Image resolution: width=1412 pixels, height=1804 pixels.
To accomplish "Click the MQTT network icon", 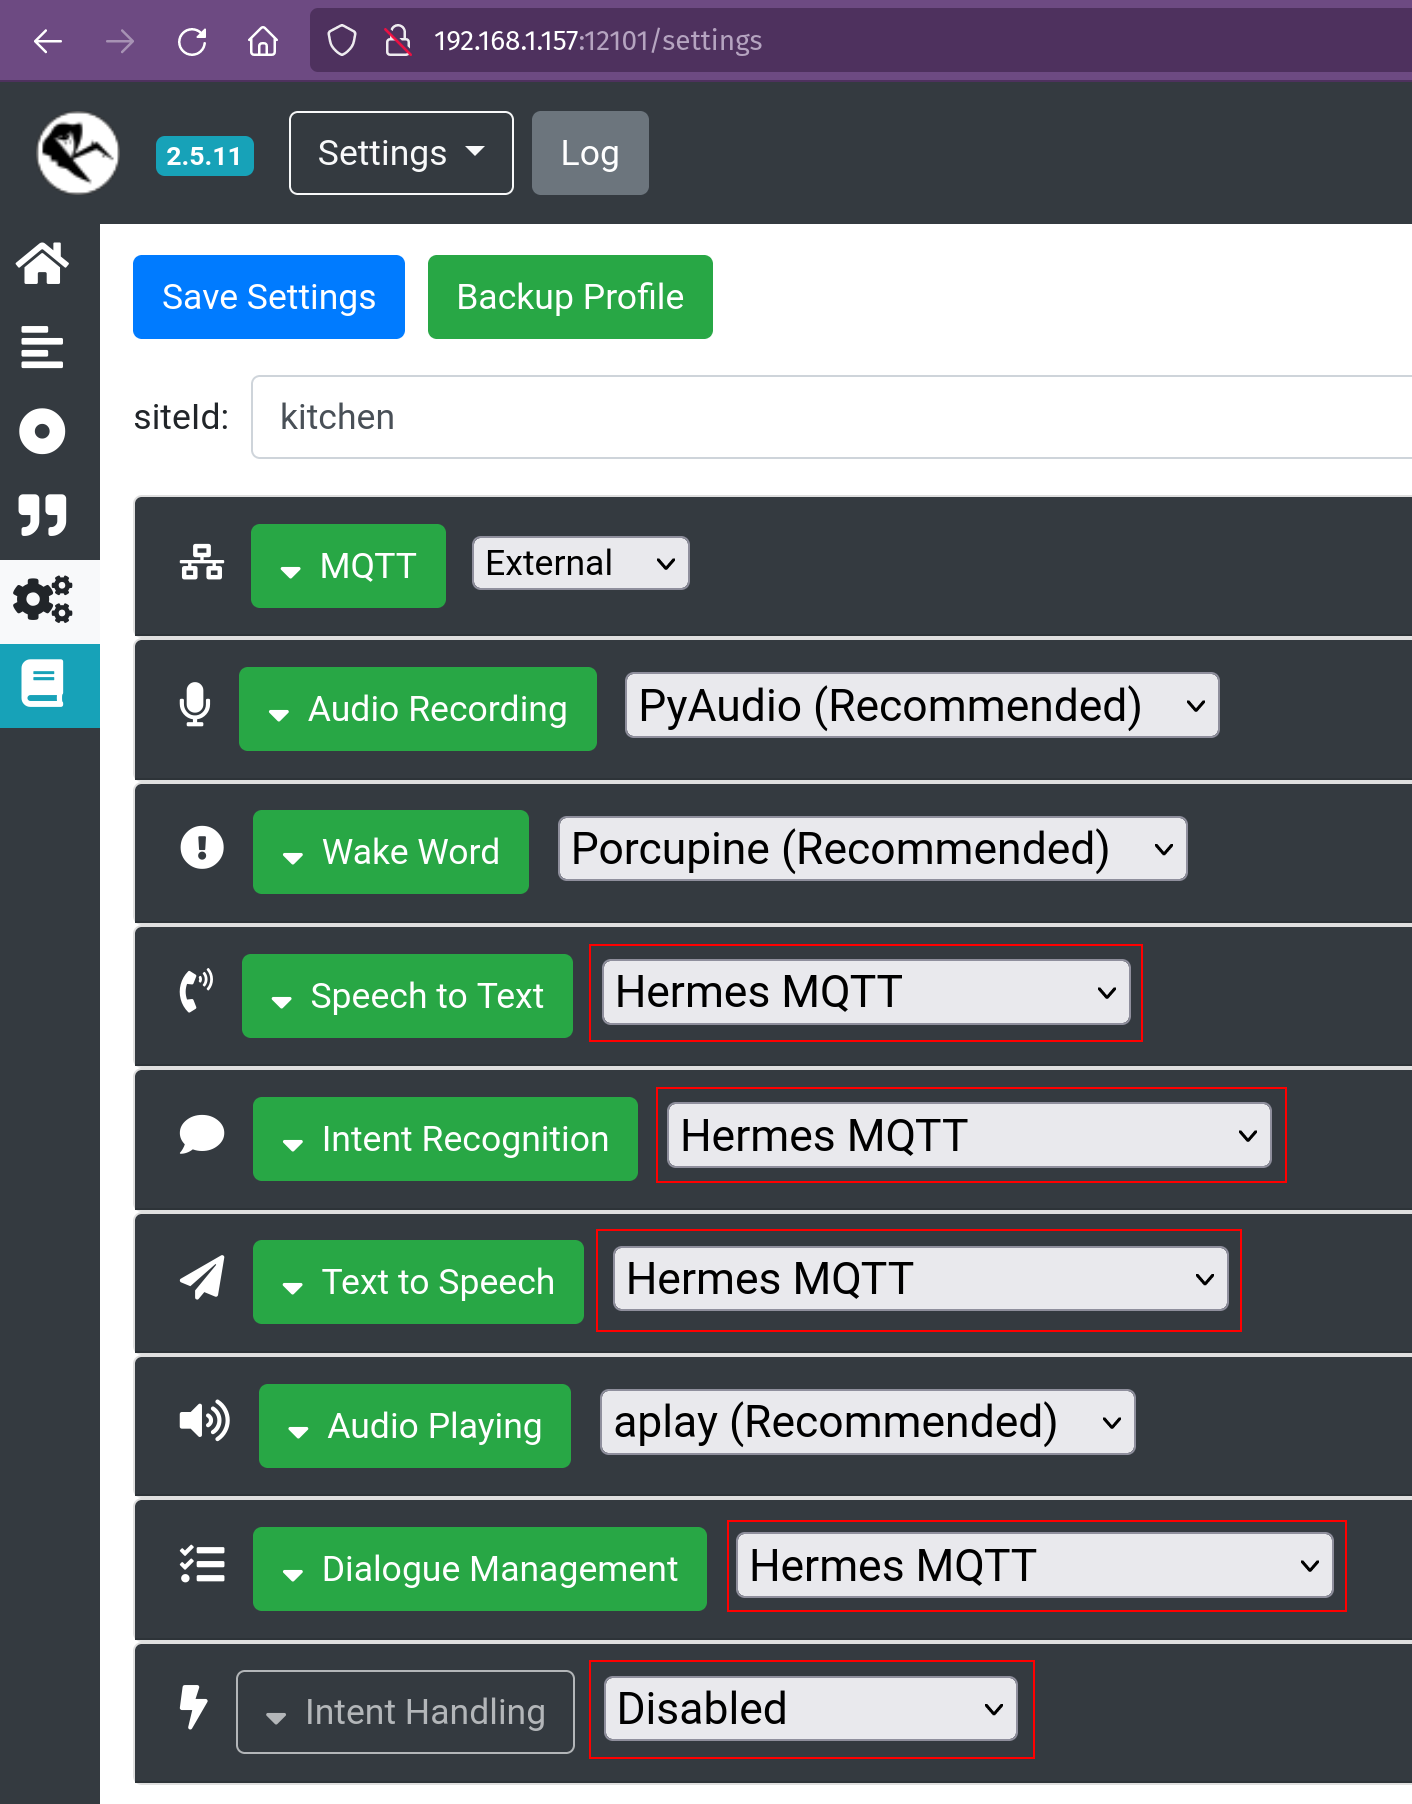I will coord(202,562).
